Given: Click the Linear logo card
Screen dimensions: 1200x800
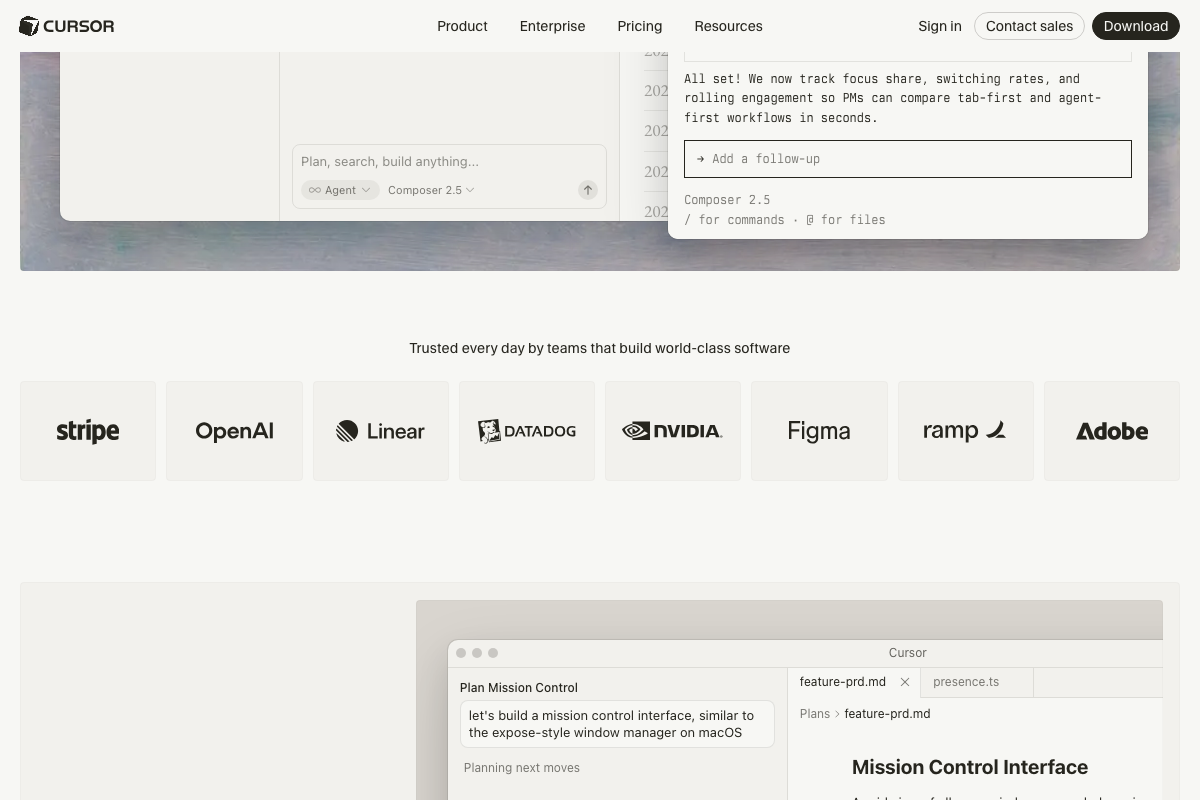Looking at the screenshot, I should 381,431.
